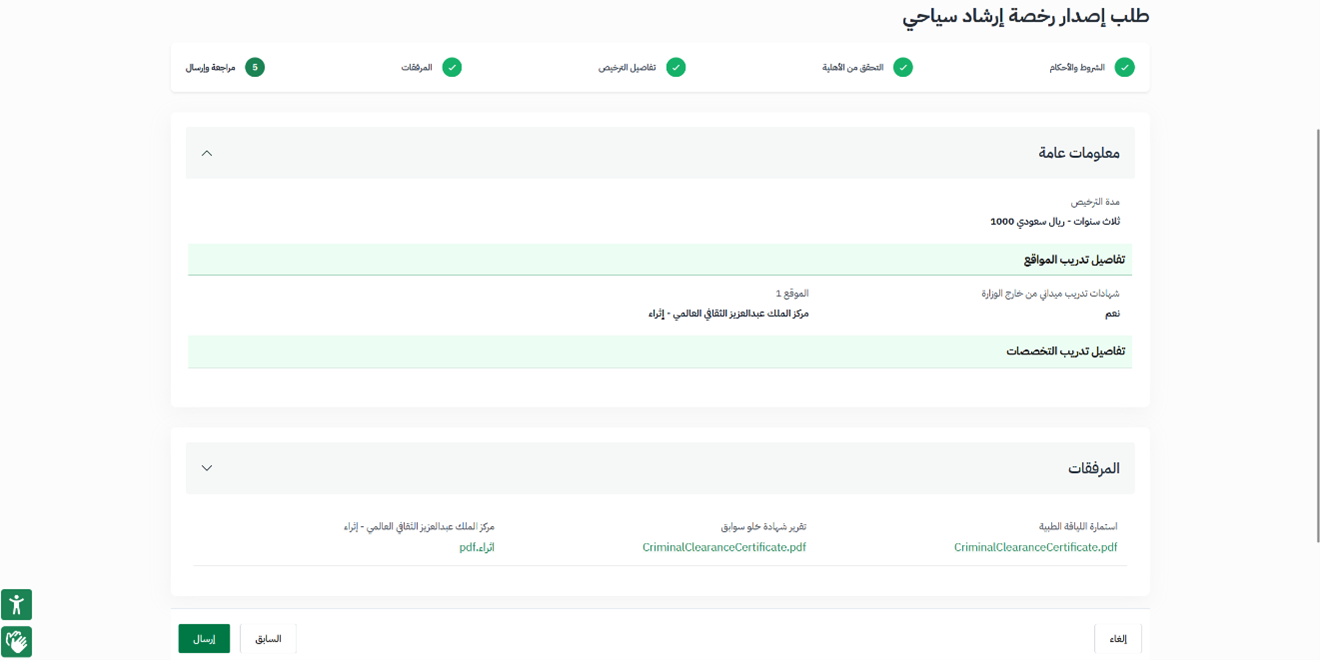Toggle the المرفقات section chevron

click(207, 468)
